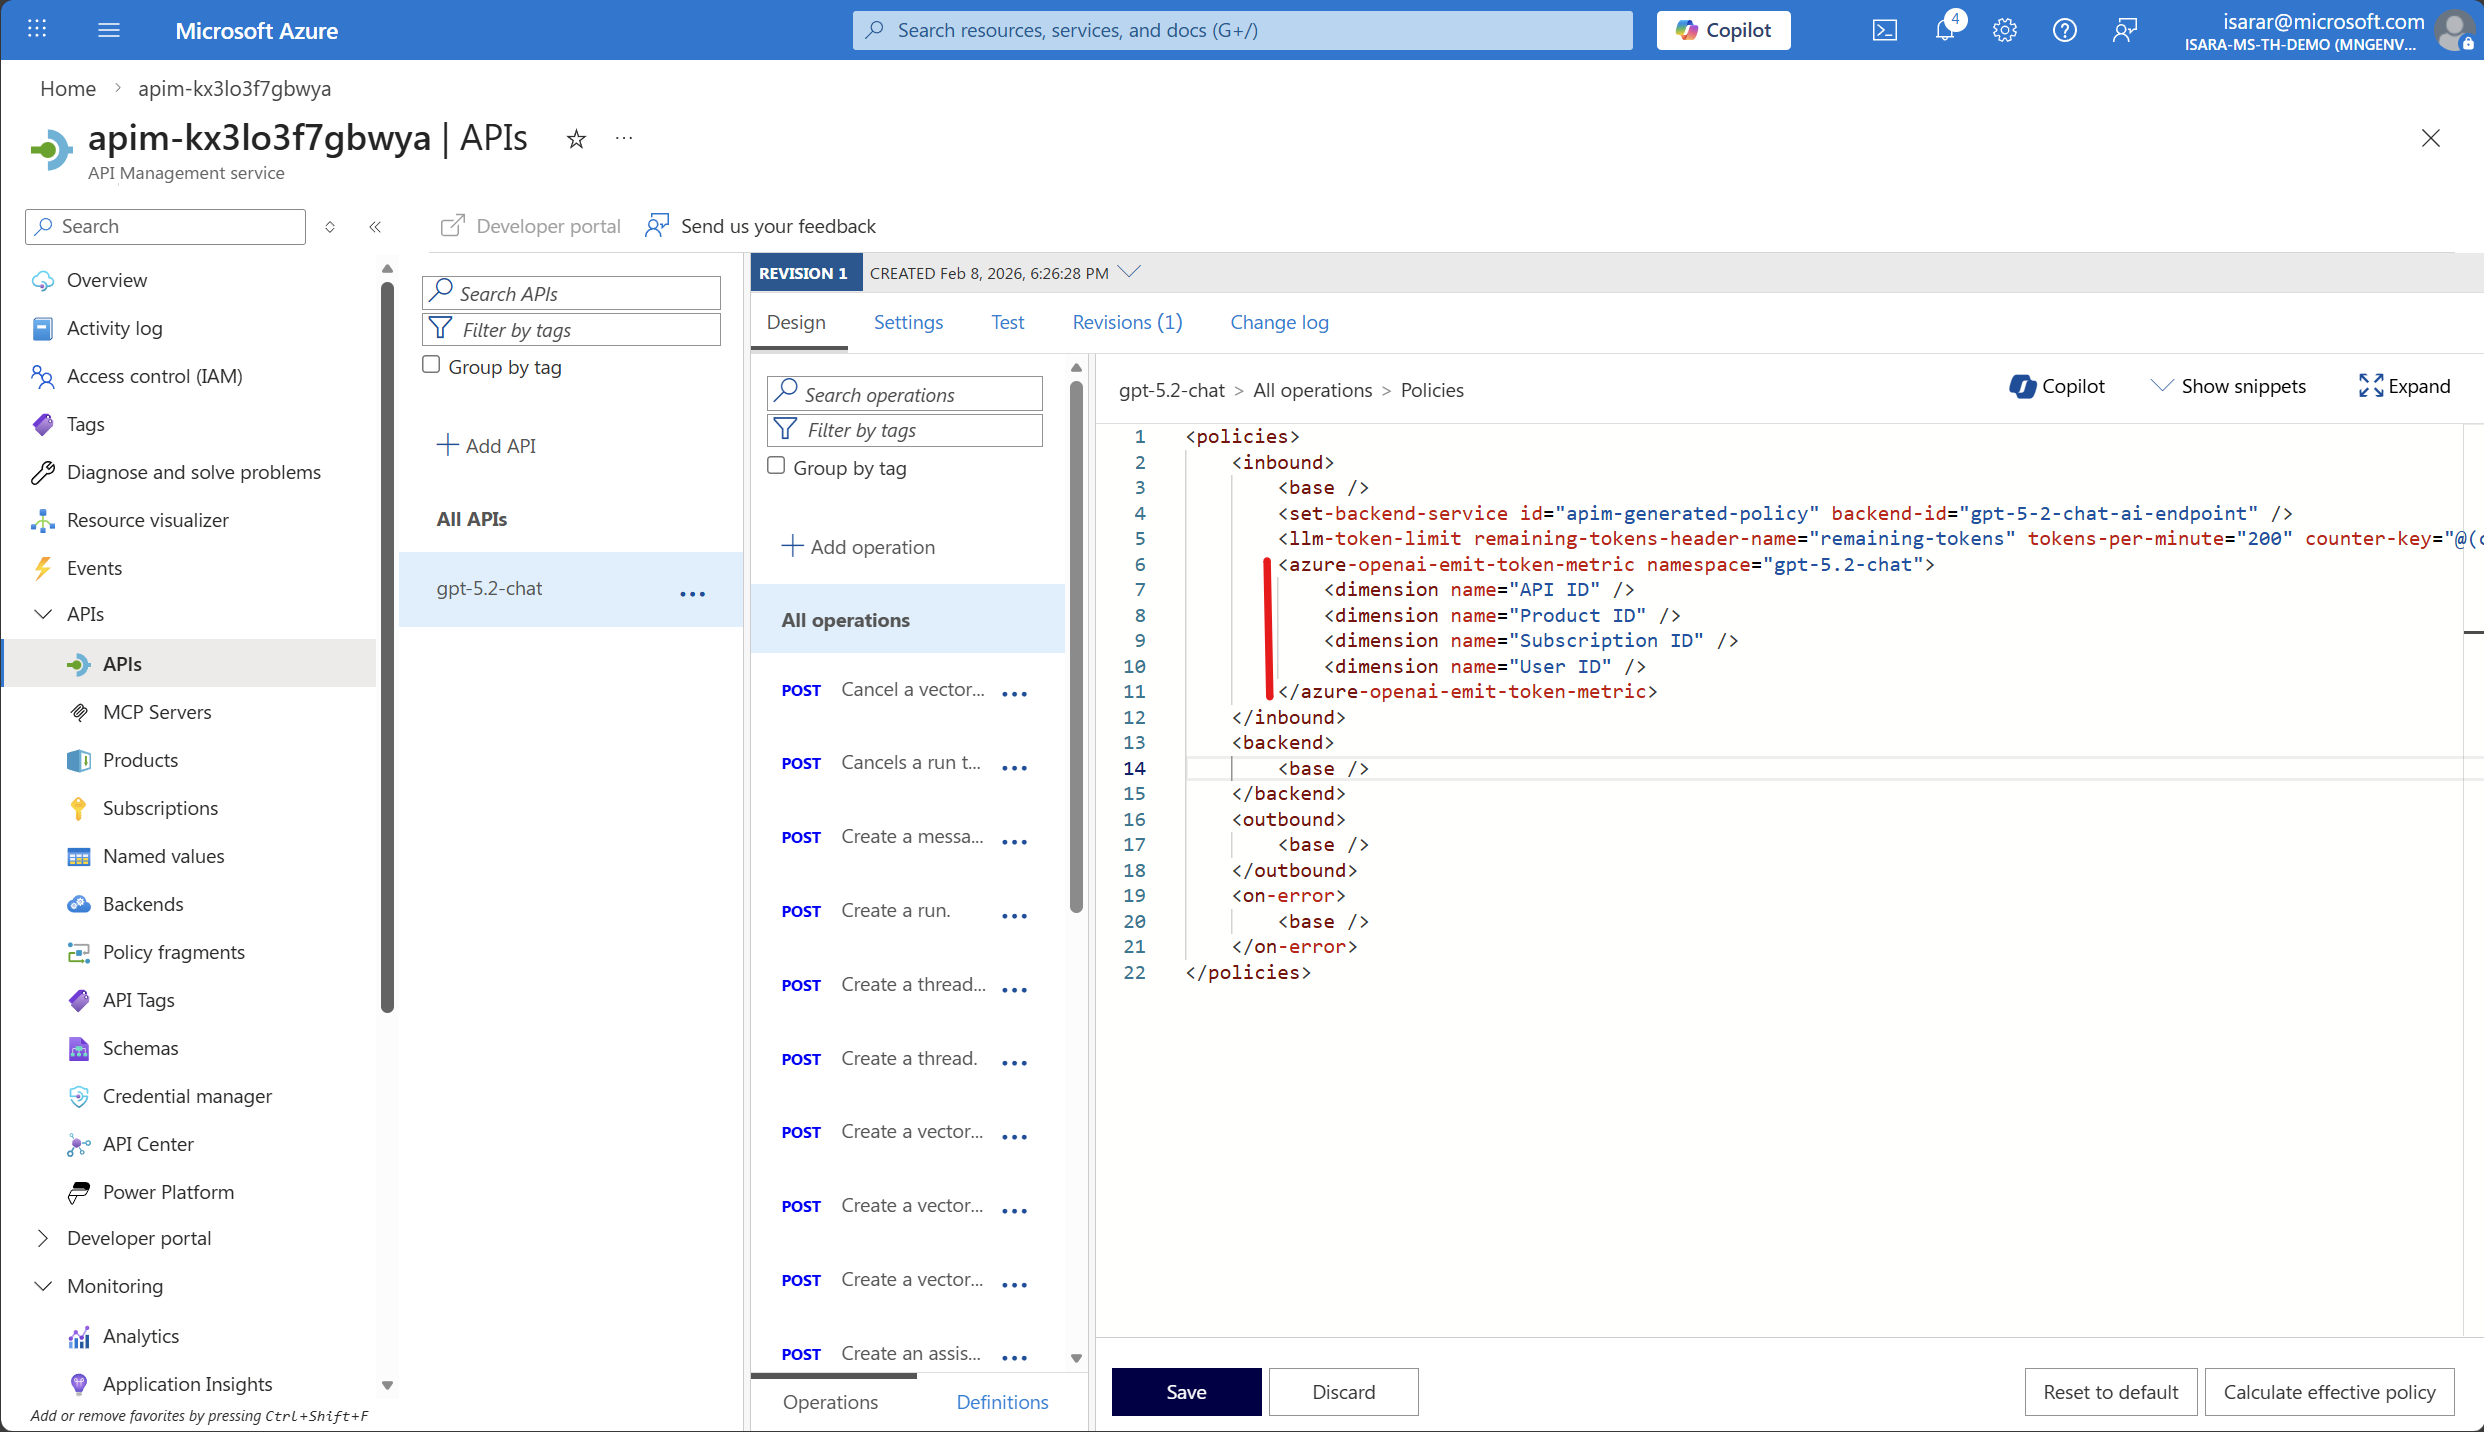Click Add operation
This screenshot has width=2484, height=1432.
coord(858,547)
